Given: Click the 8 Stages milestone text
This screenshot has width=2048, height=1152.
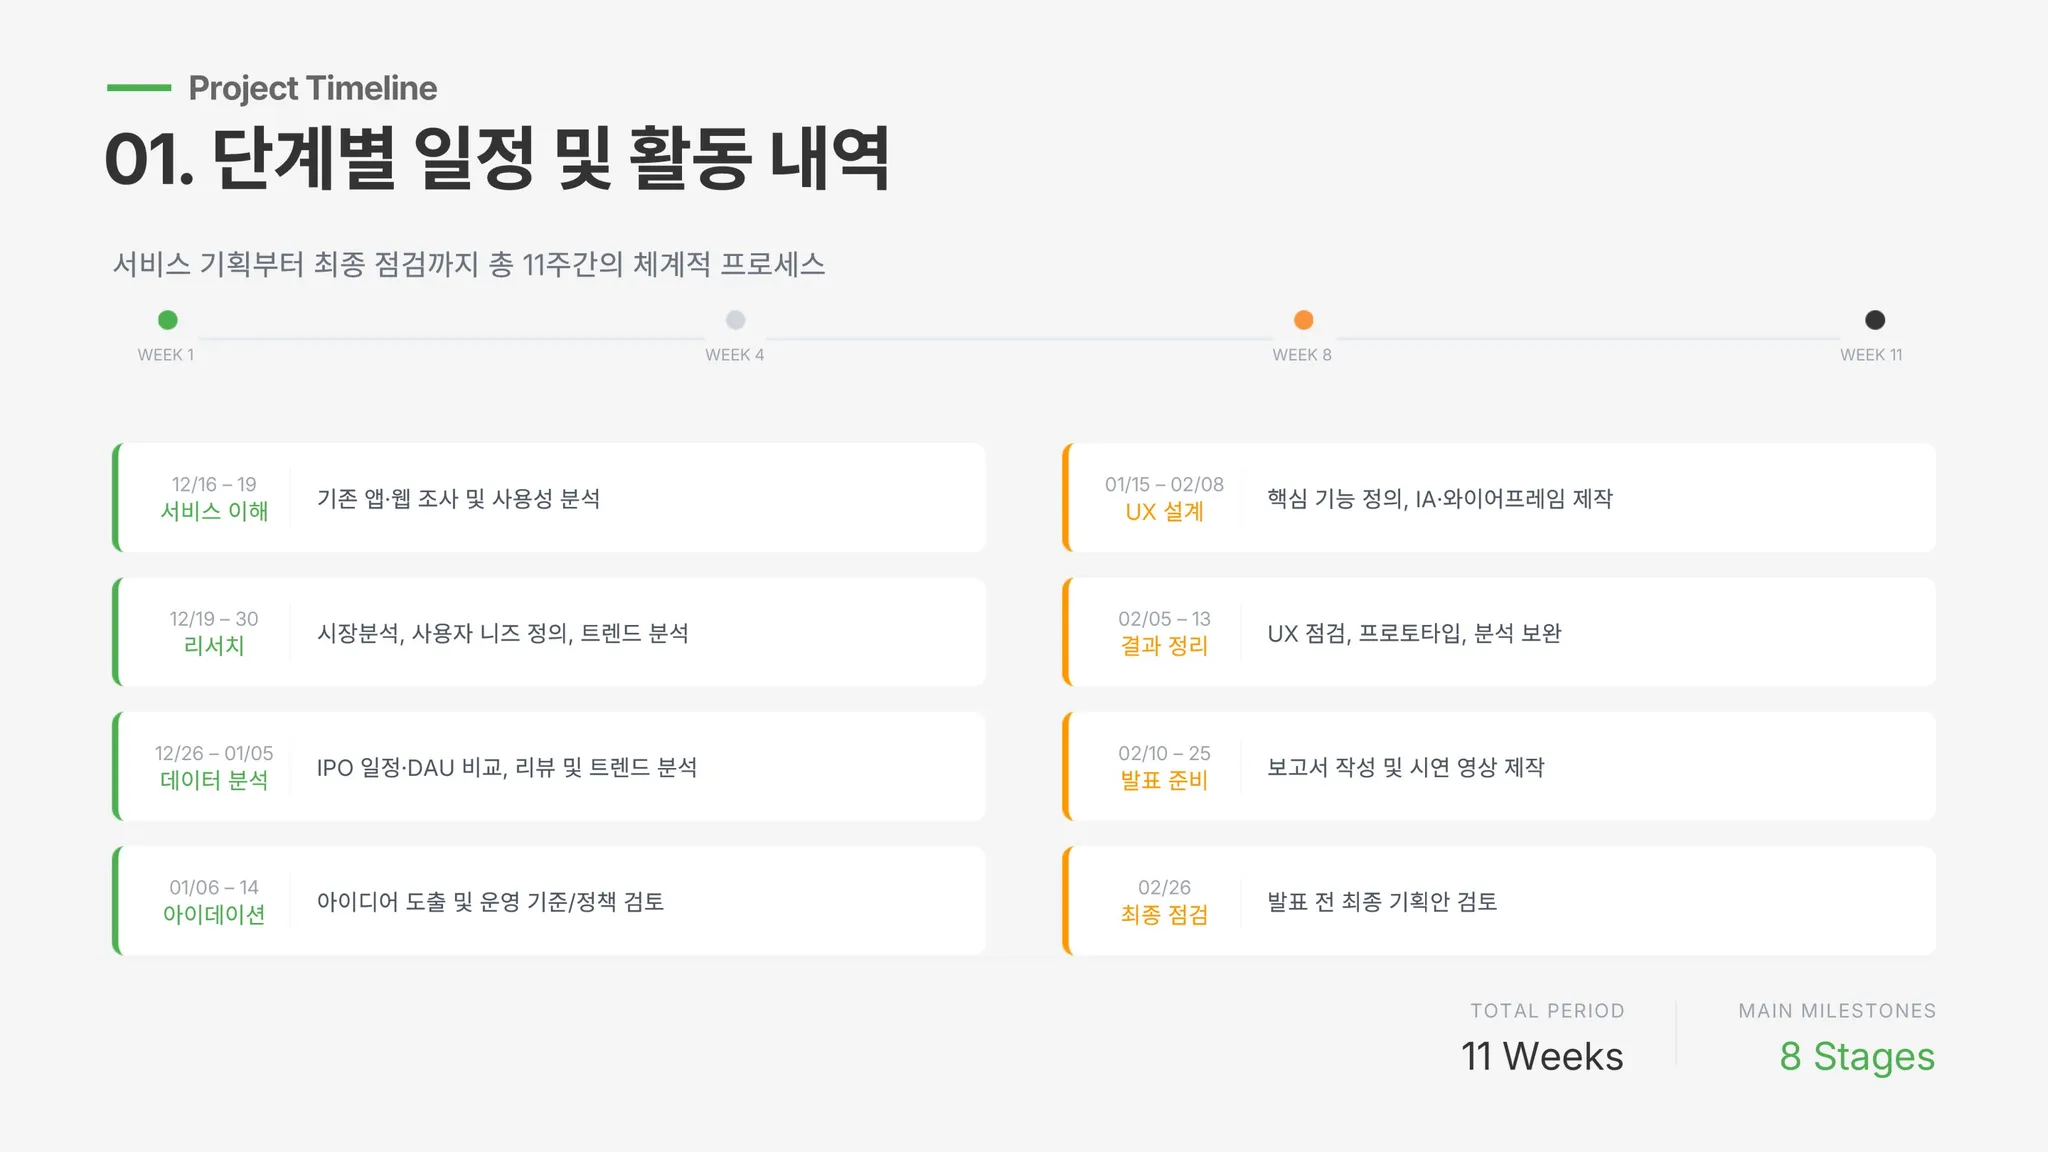Looking at the screenshot, I should 1856,1057.
